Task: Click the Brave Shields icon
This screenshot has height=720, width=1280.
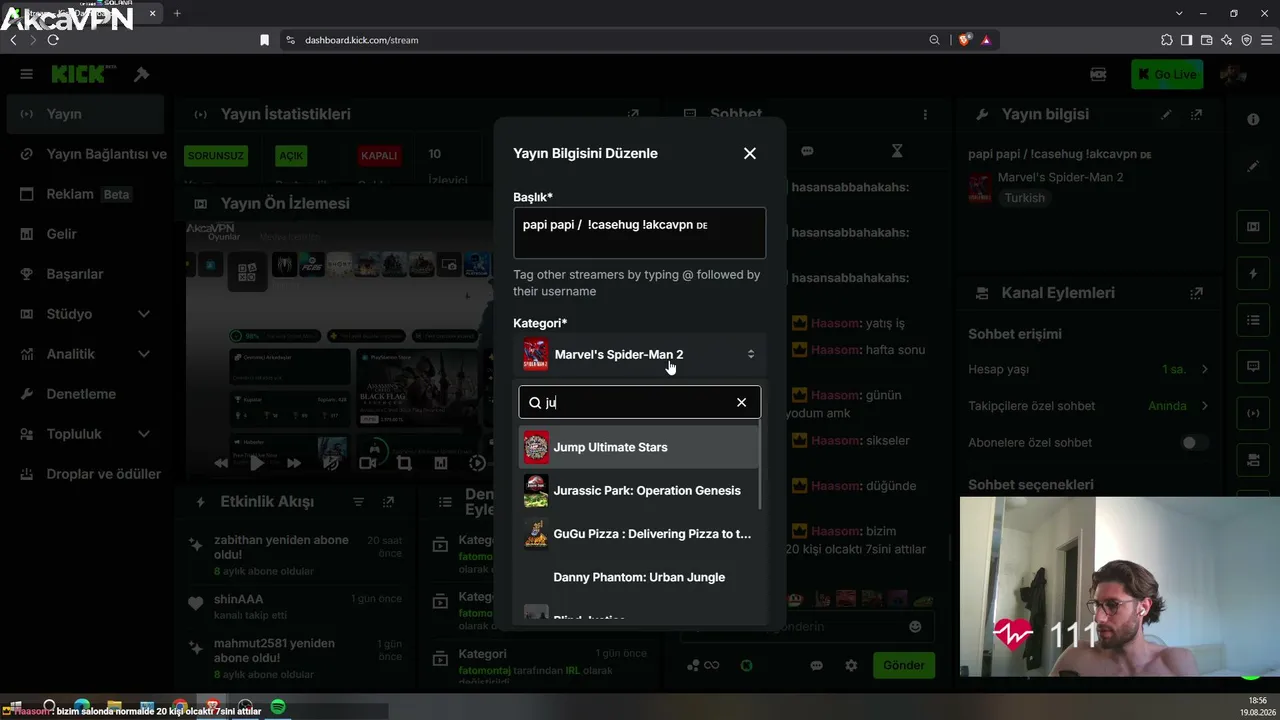Action: click(964, 40)
